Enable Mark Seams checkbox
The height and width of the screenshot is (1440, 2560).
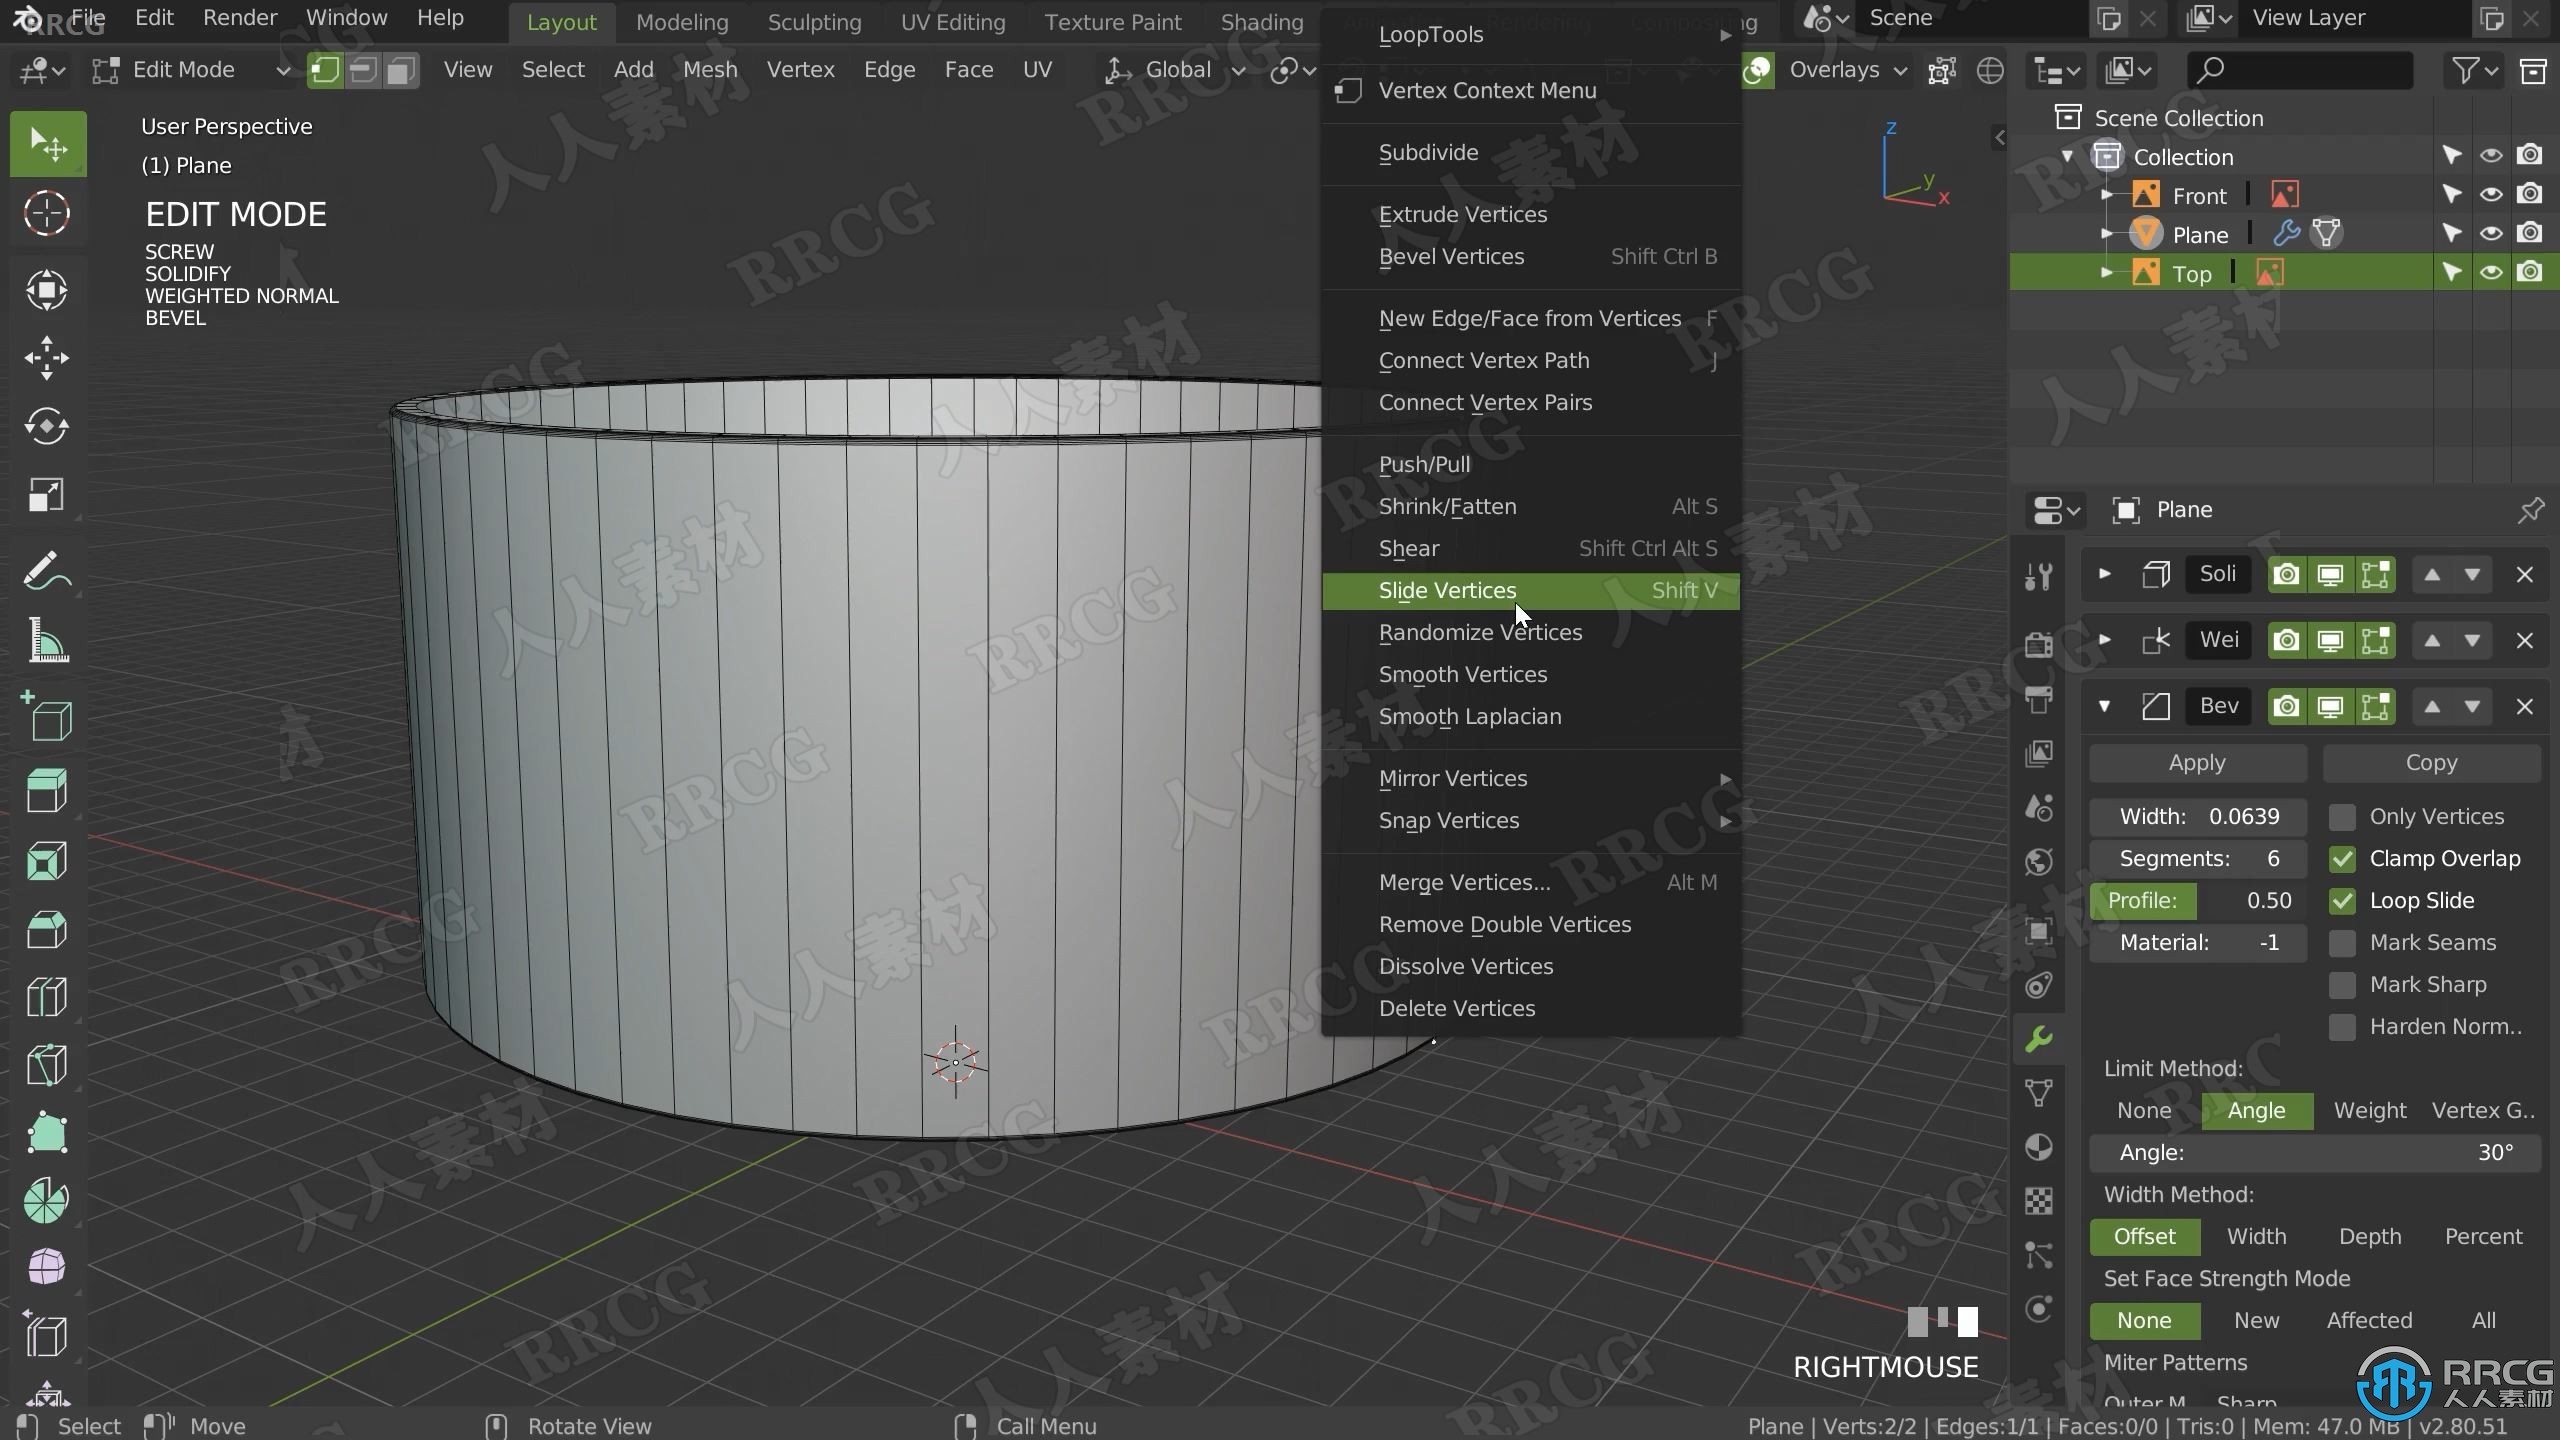click(x=2340, y=942)
